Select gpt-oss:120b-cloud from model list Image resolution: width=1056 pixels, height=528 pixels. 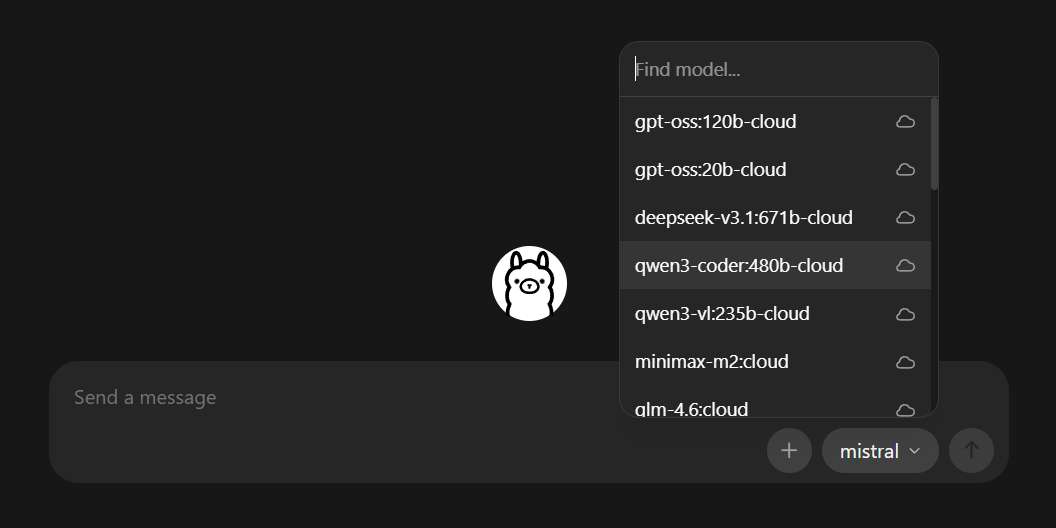715,122
